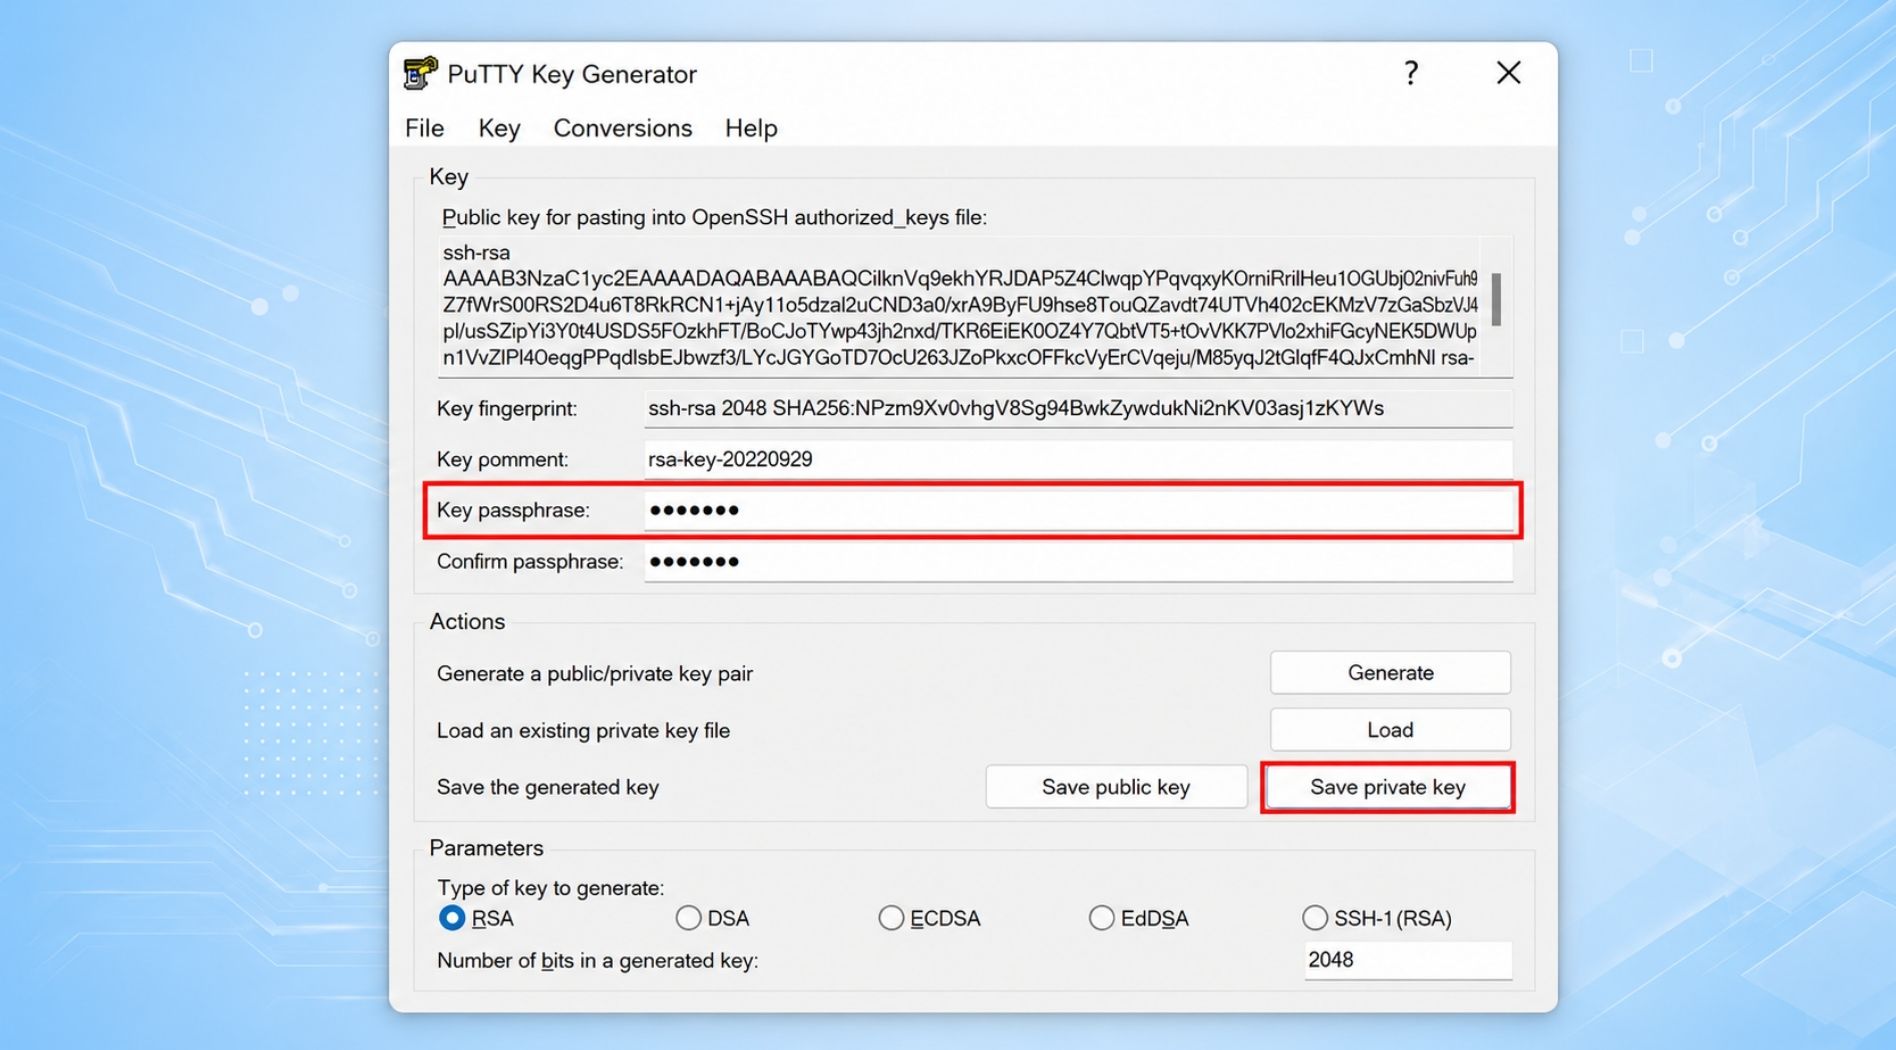Click the Load button
The width and height of the screenshot is (1896, 1050).
coord(1390,730)
